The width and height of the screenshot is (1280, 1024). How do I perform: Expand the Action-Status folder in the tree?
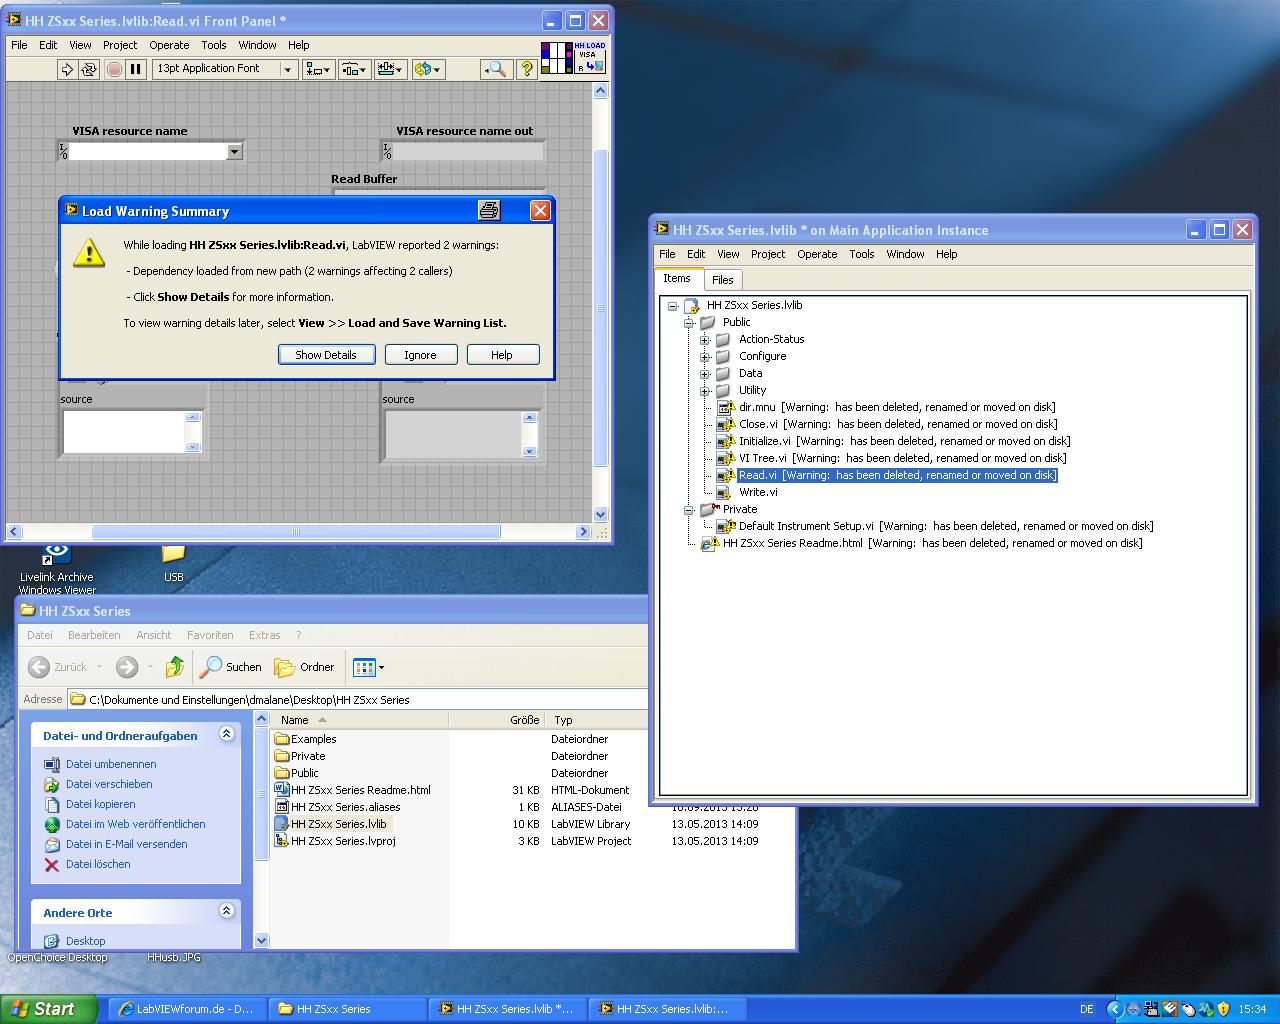[x=705, y=340]
